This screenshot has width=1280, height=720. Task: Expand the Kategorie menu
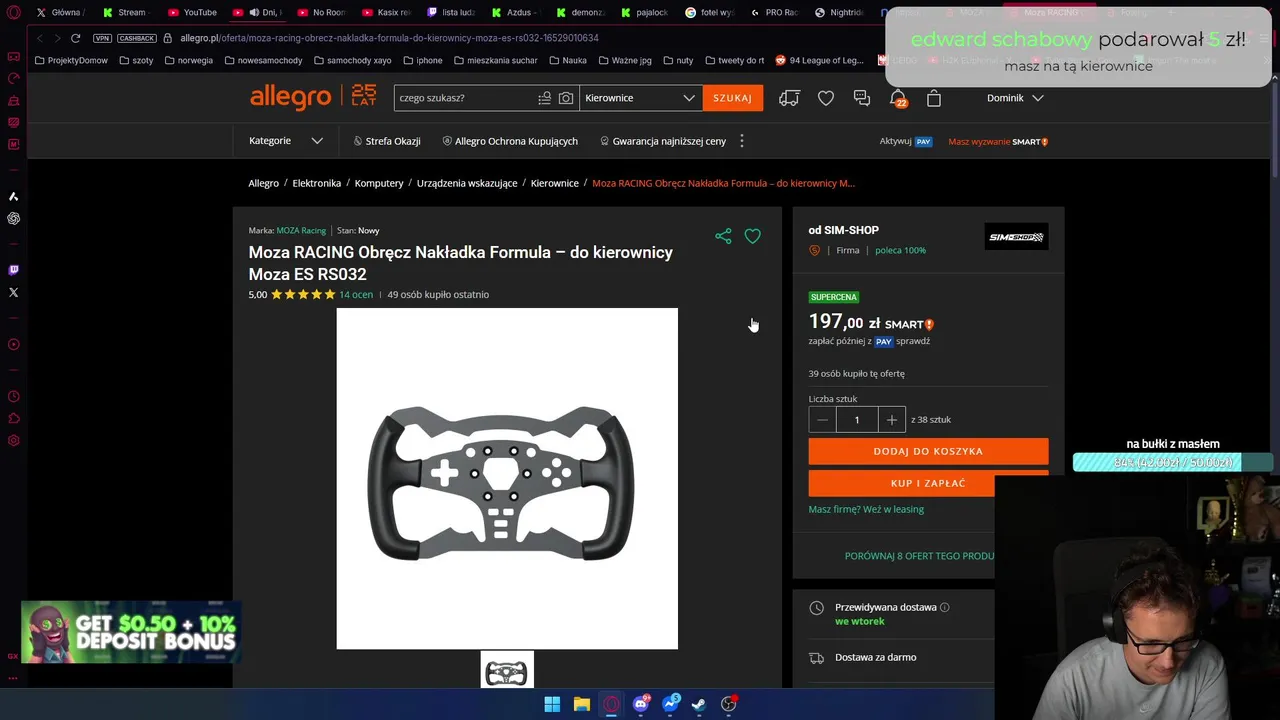(286, 141)
